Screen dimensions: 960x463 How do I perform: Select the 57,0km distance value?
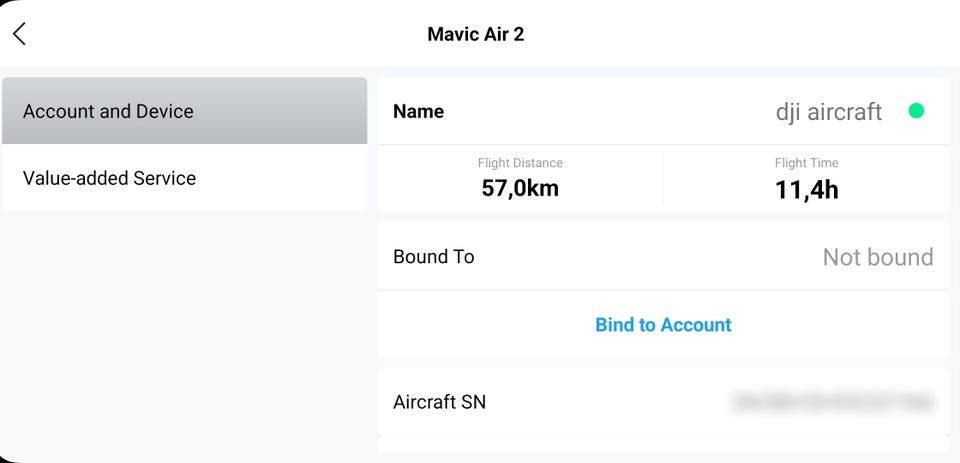[x=520, y=189]
